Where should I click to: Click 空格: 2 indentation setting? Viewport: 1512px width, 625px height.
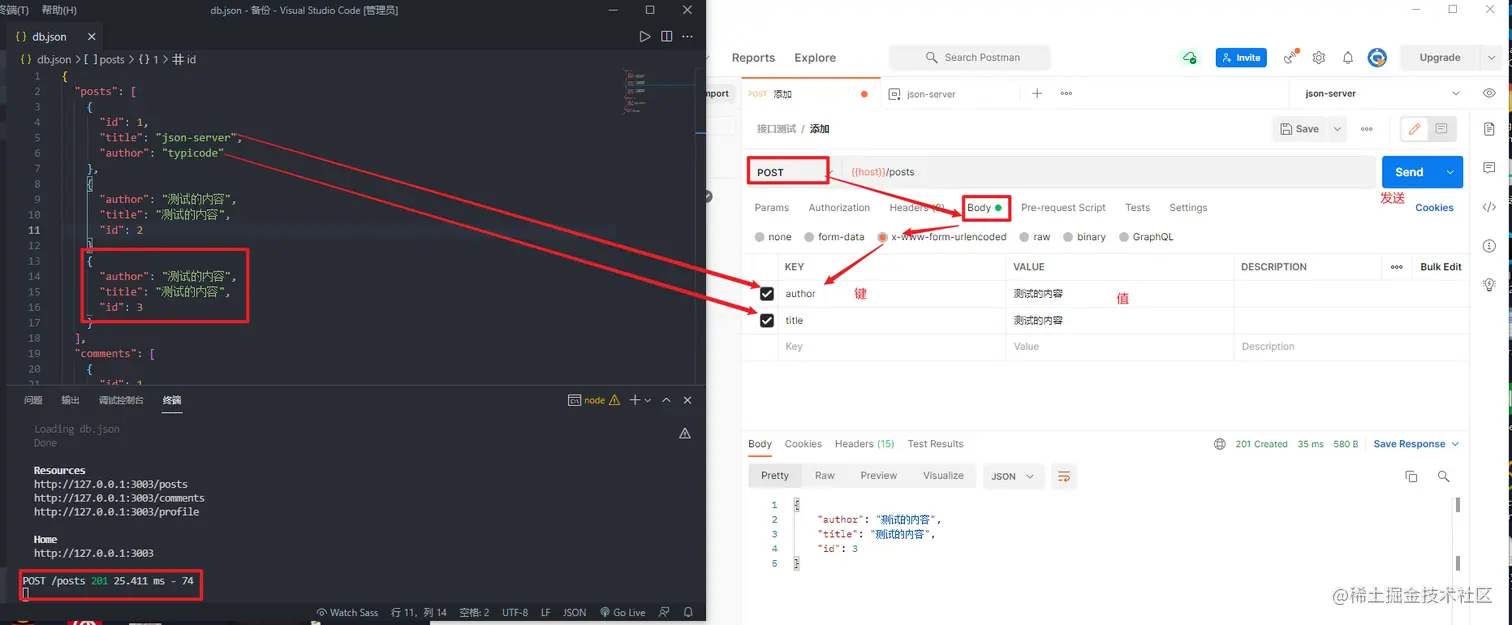coord(474,612)
